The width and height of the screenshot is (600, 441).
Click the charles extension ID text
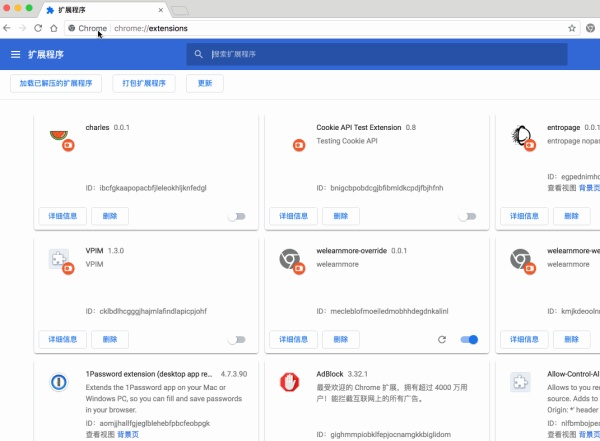click(x=146, y=188)
